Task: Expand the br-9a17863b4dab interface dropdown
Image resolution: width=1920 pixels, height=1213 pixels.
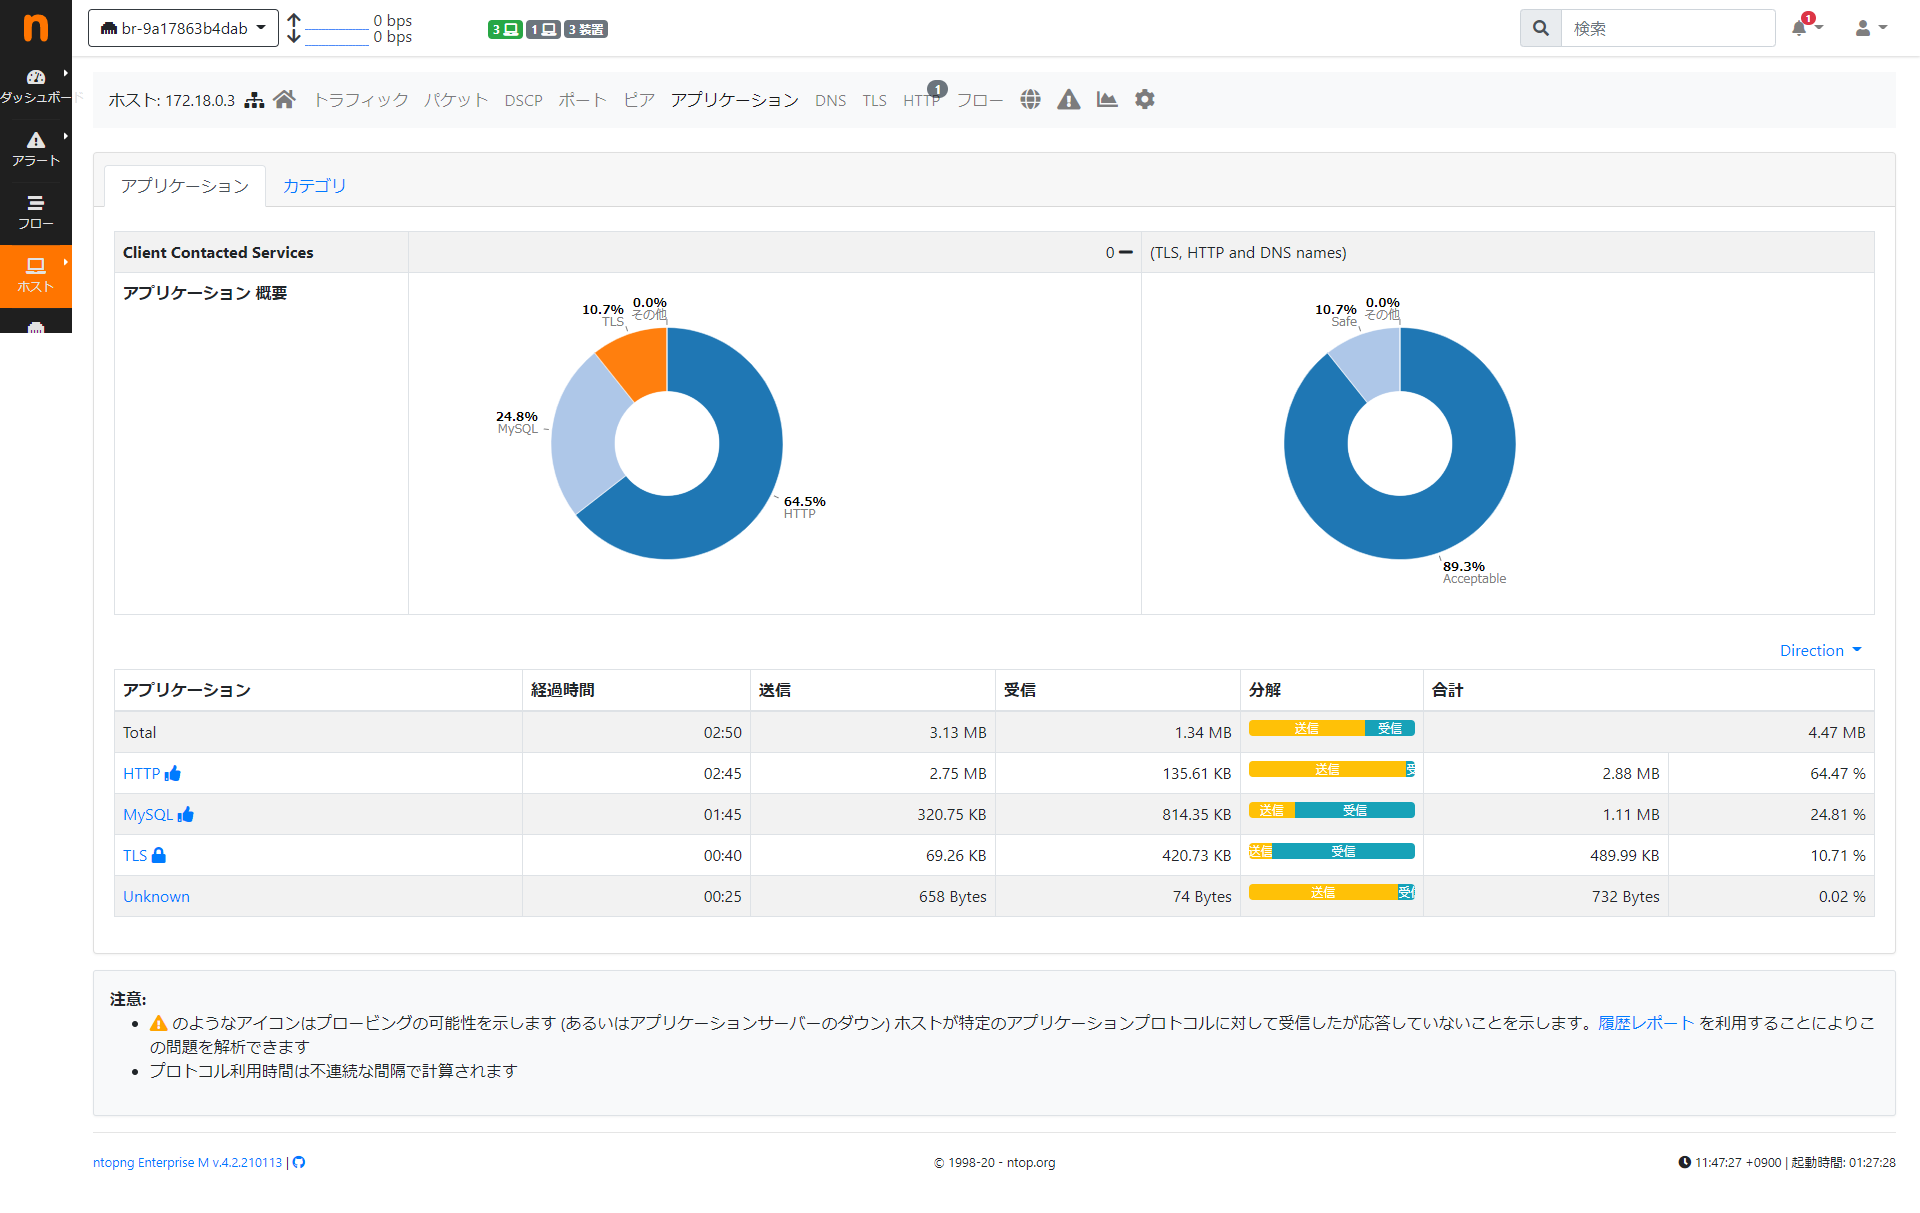Action: [183, 28]
